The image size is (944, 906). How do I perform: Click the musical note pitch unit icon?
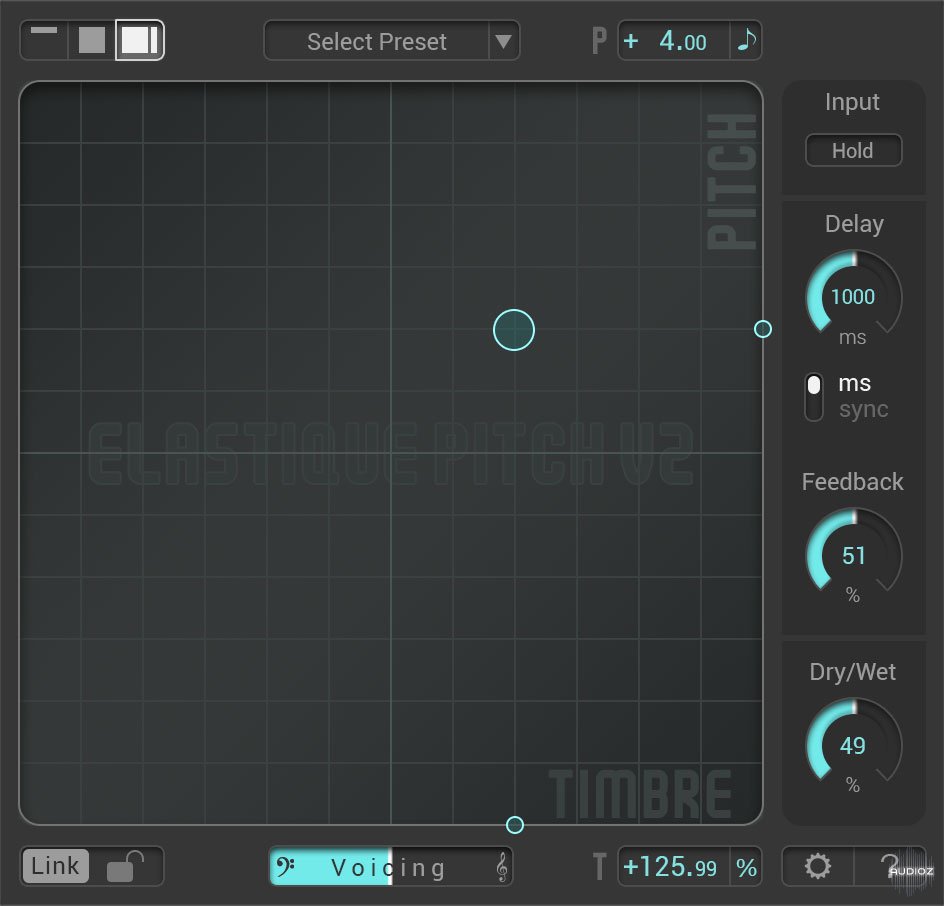(x=747, y=41)
